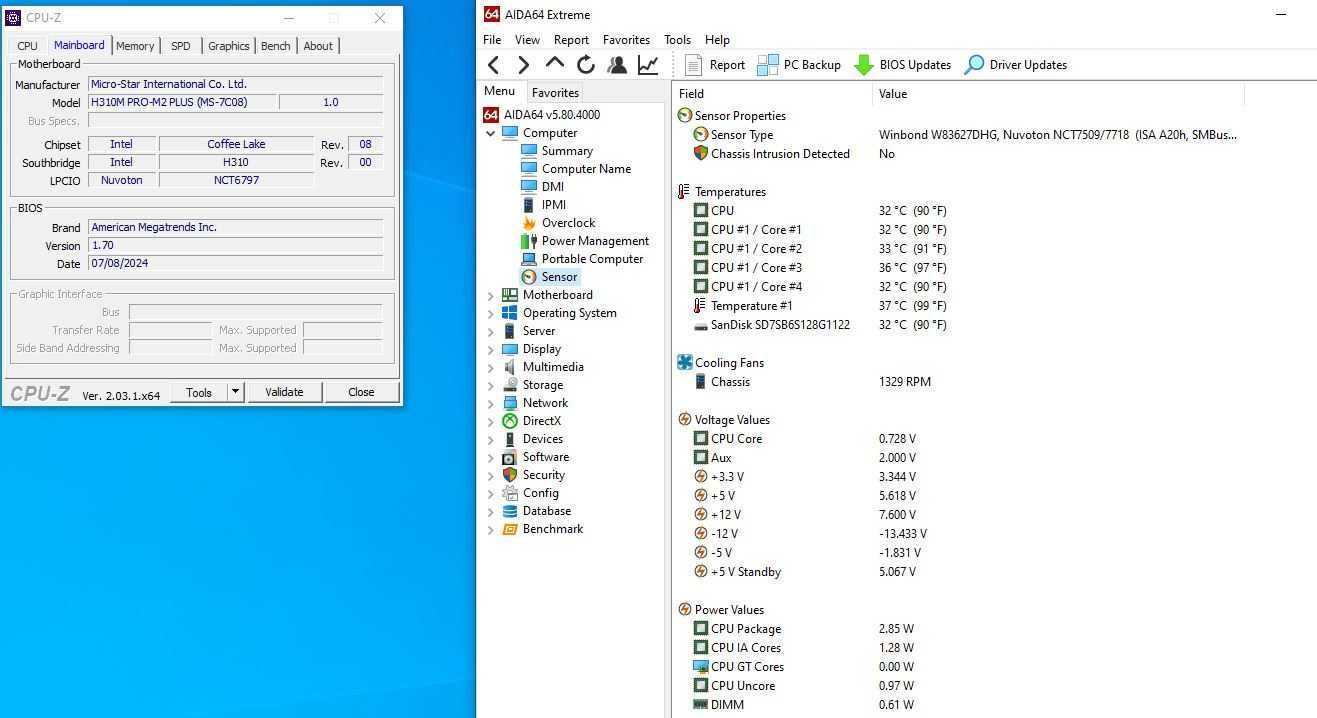
Task: Select the Menu tab in left pane
Action: tap(500, 91)
